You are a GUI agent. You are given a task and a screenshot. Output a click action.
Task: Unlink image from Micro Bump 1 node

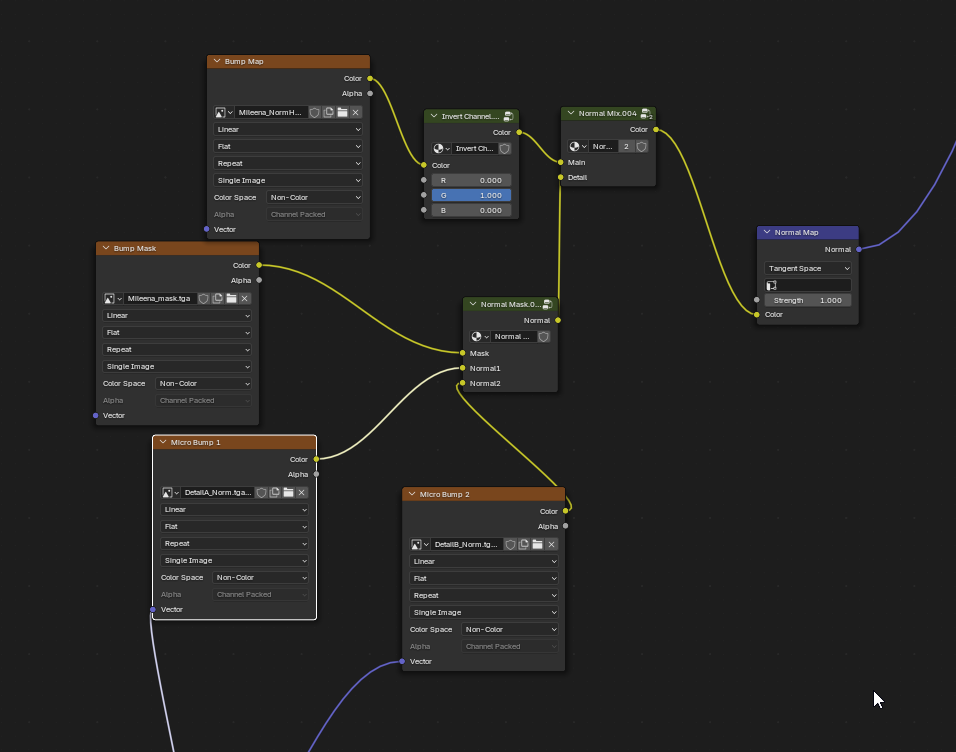coord(302,492)
